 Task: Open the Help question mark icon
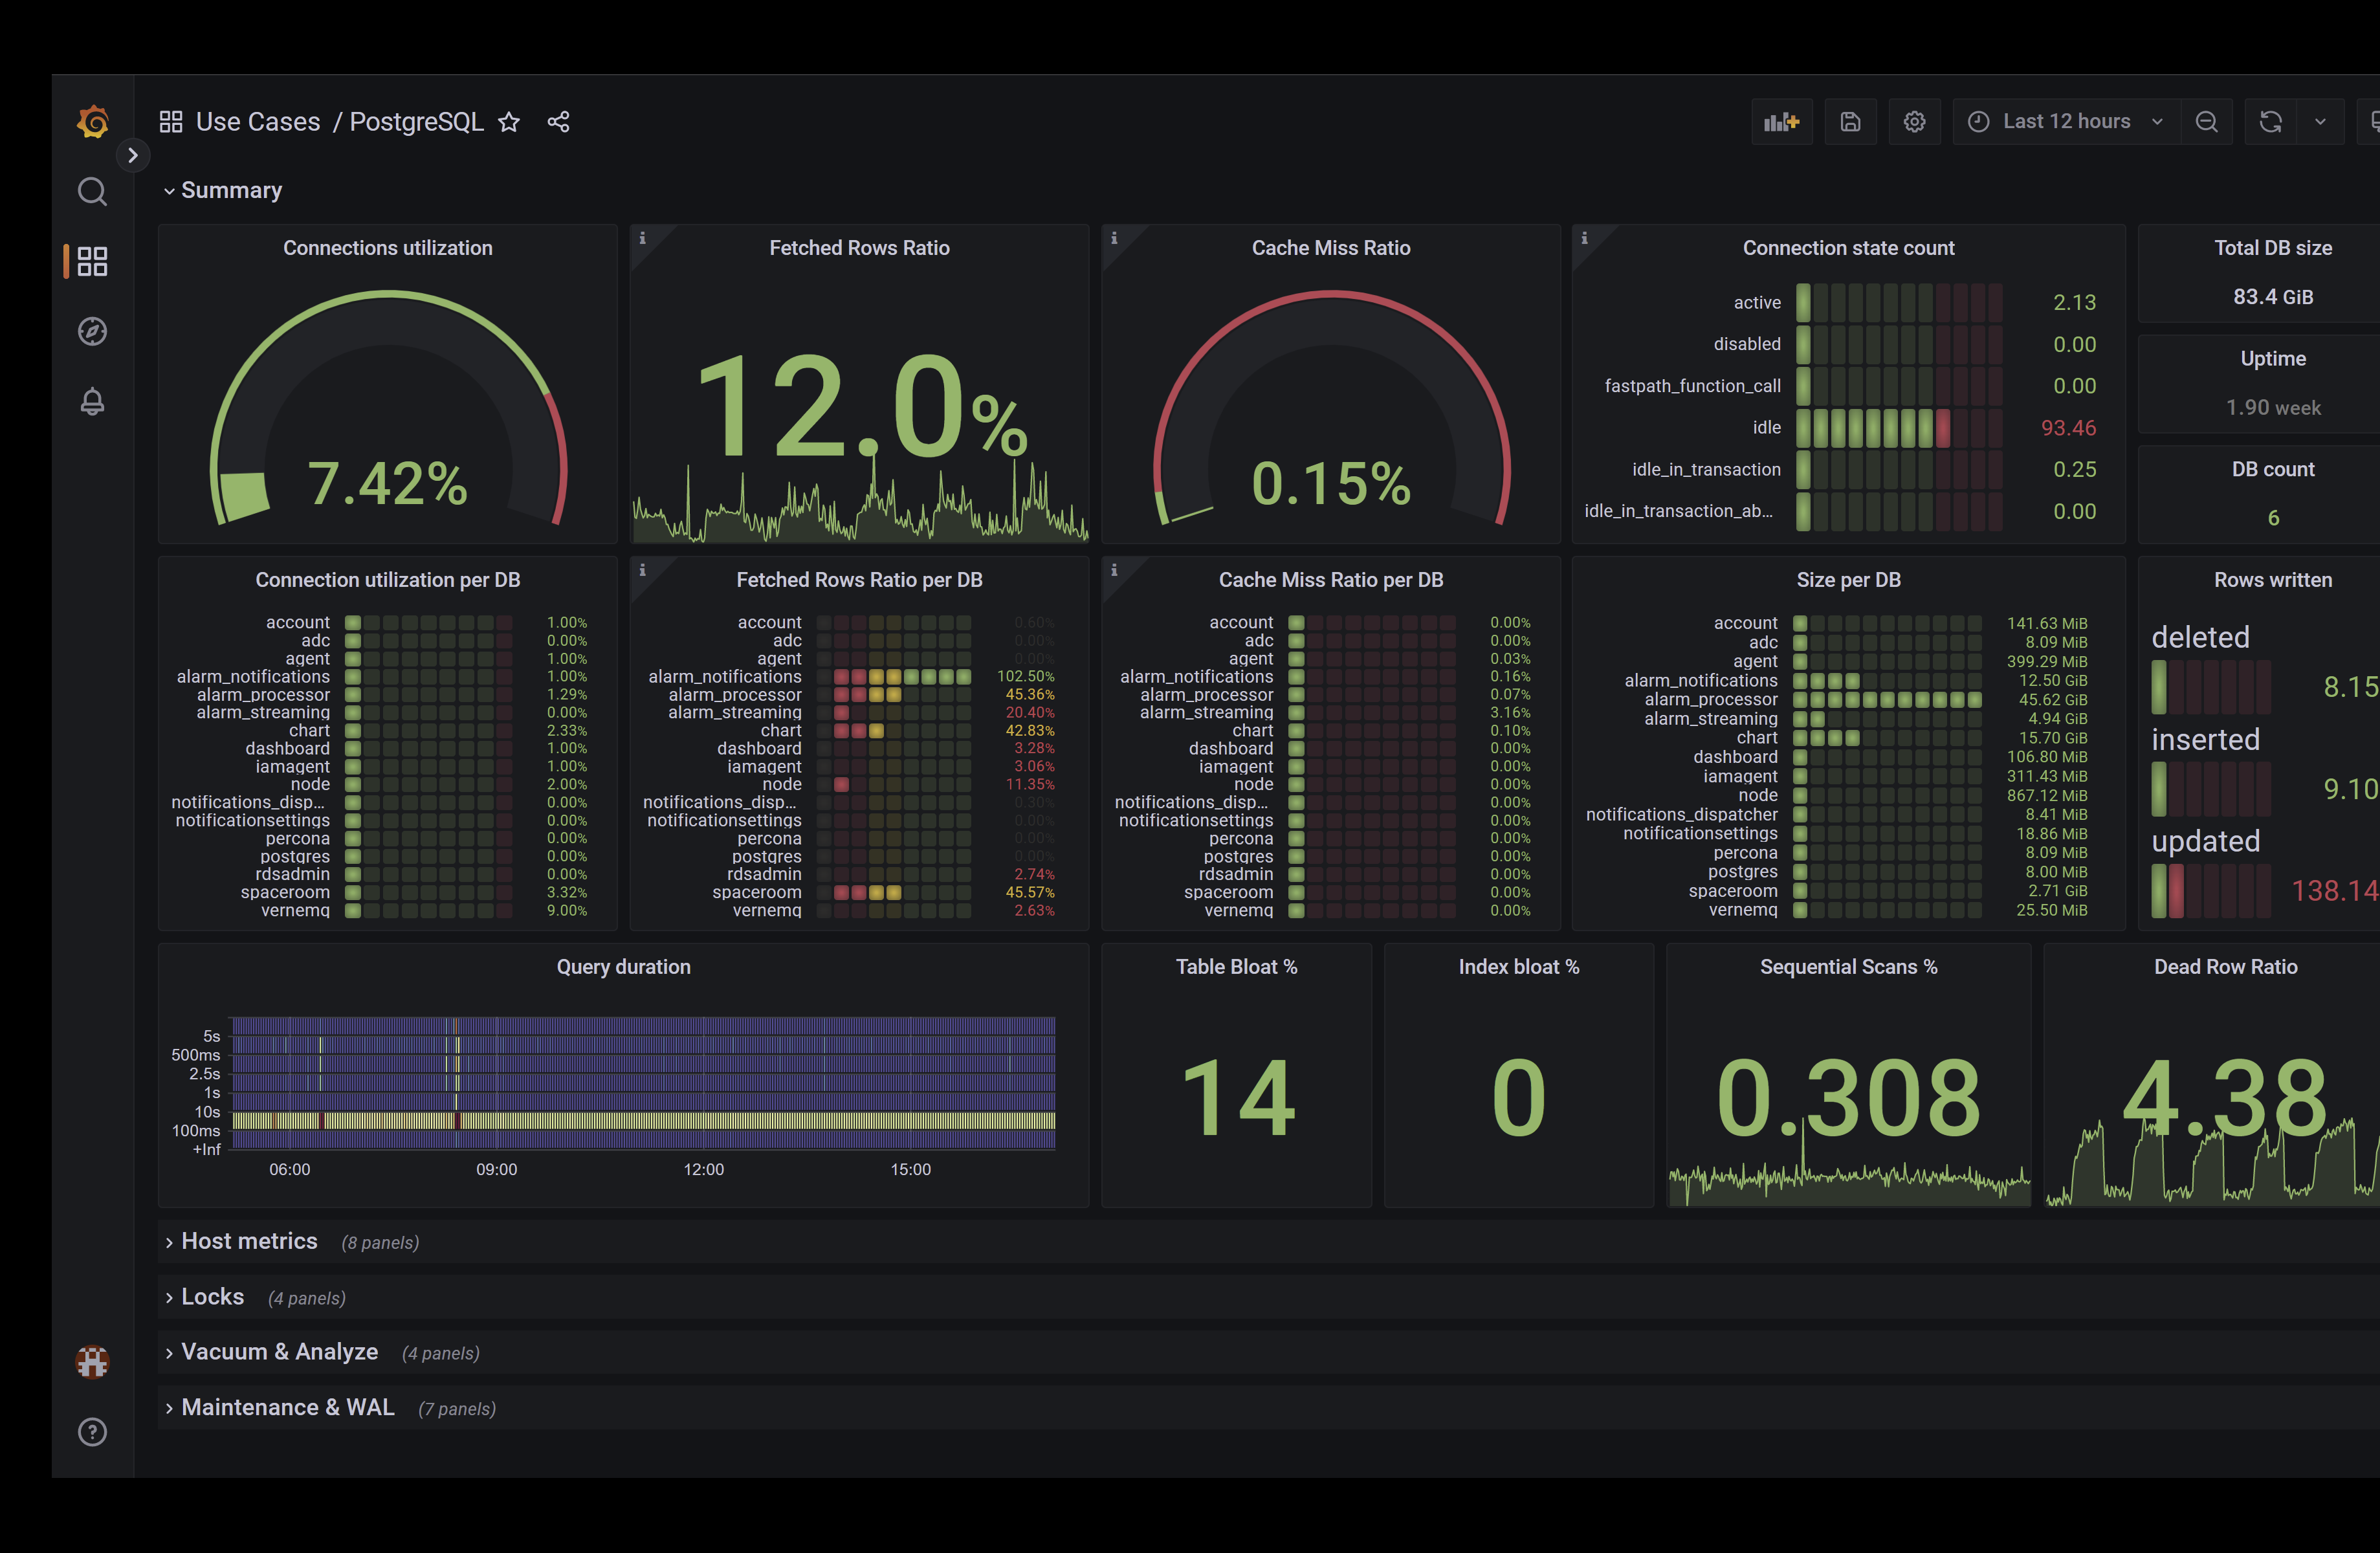point(92,1432)
